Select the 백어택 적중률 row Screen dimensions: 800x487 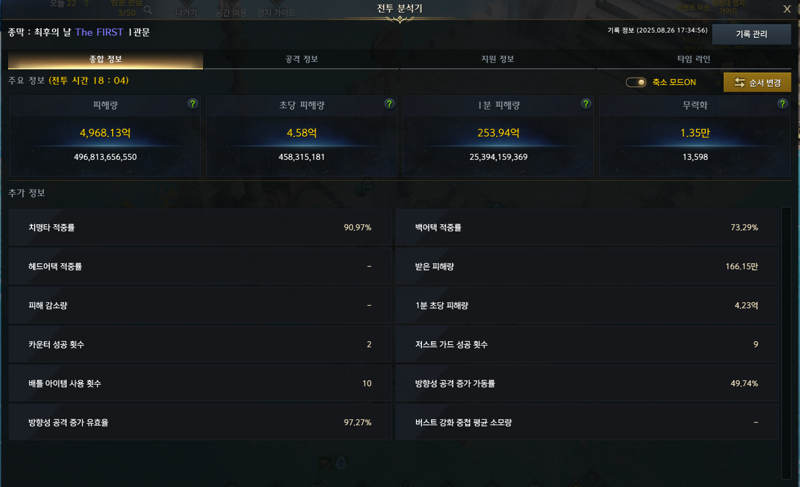pos(587,227)
